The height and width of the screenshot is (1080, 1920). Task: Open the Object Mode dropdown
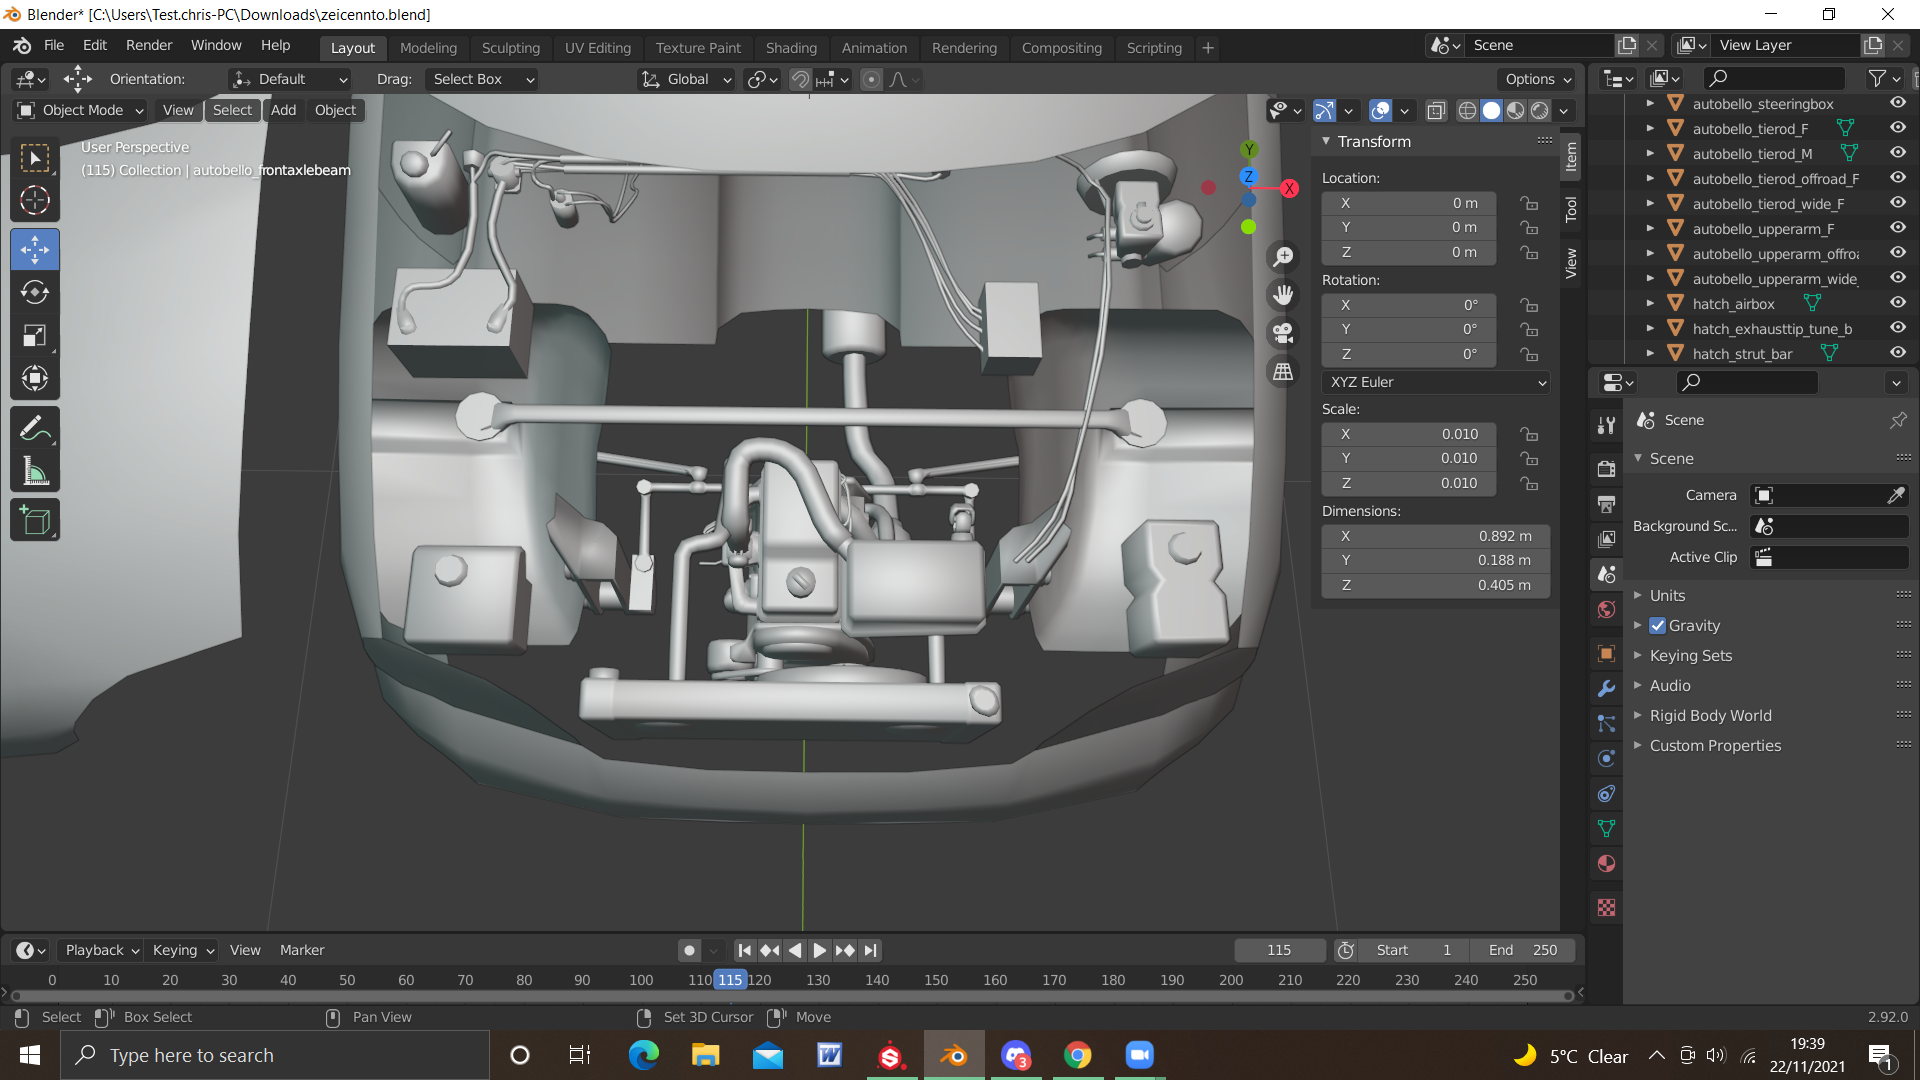click(x=82, y=110)
